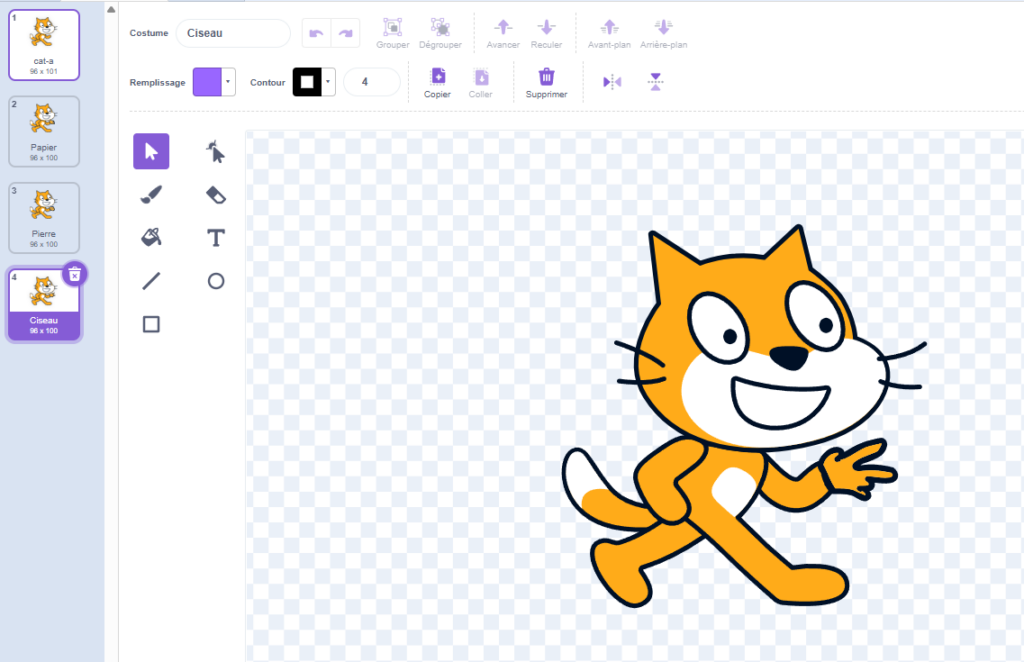Select the arrow Select tool
Screen dimensions: 1024x662
coord(151,151)
